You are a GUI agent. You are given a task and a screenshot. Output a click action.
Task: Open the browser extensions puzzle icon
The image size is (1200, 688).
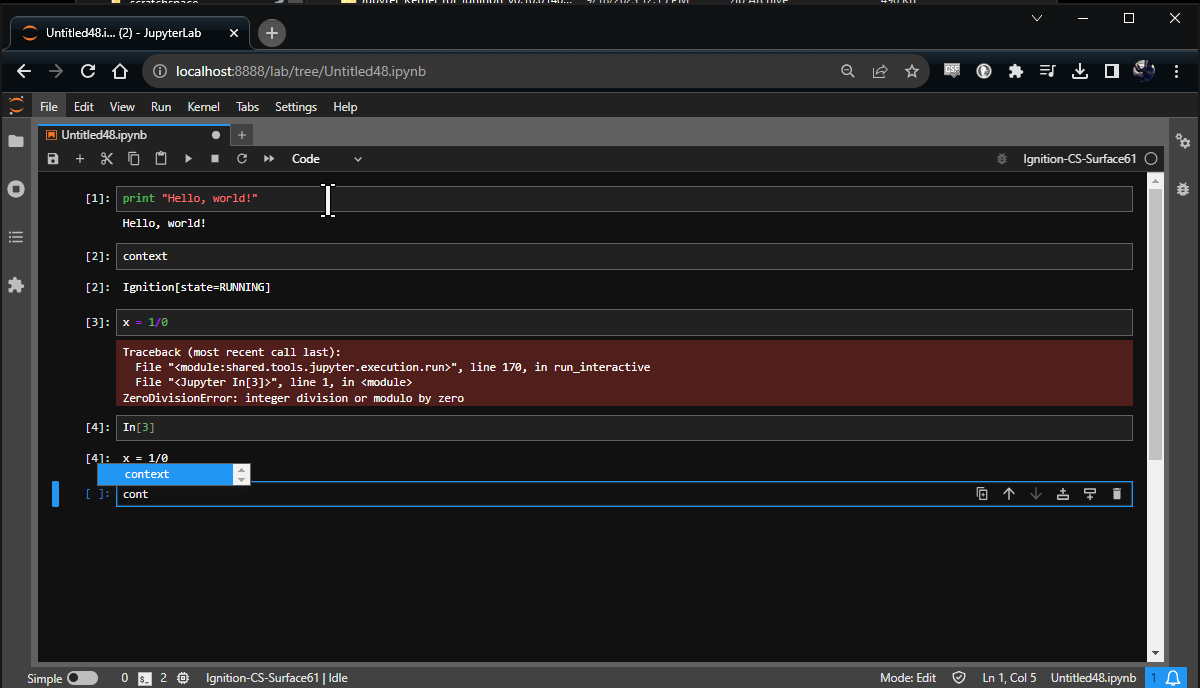[1016, 71]
